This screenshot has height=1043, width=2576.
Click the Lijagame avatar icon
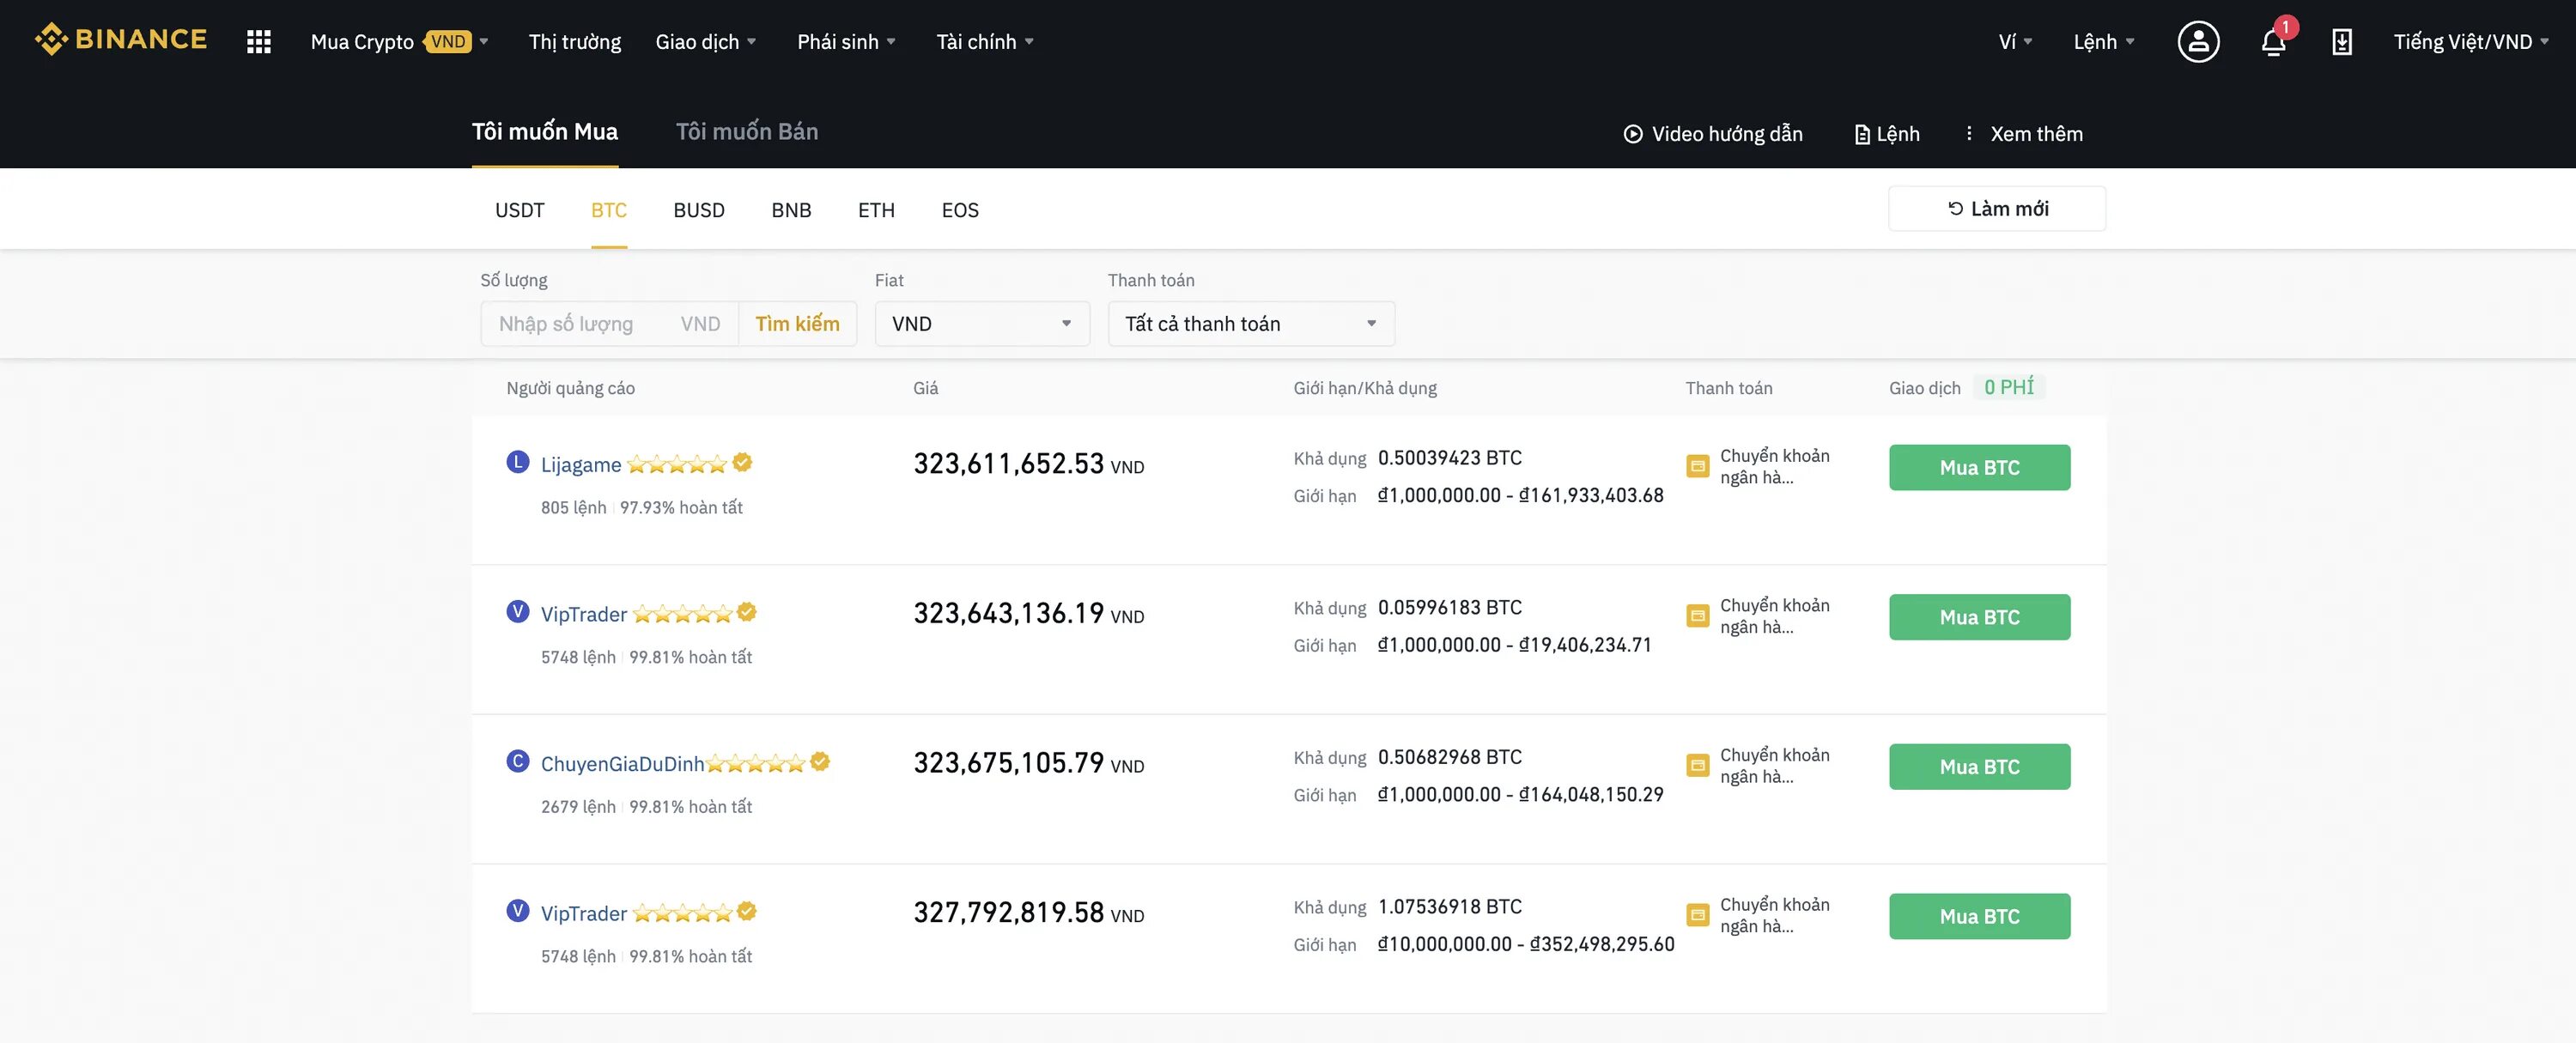(x=517, y=462)
